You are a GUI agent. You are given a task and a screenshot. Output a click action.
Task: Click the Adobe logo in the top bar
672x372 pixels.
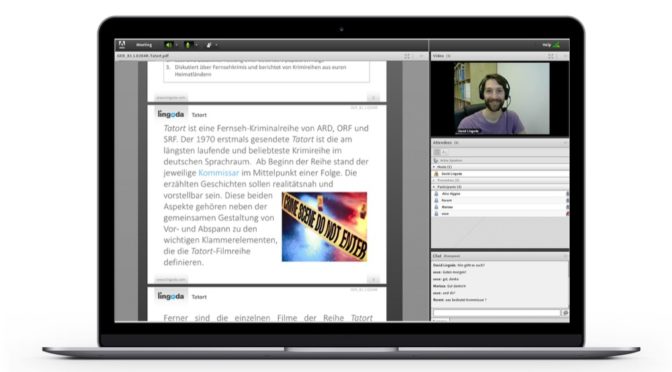click(122, 45)
